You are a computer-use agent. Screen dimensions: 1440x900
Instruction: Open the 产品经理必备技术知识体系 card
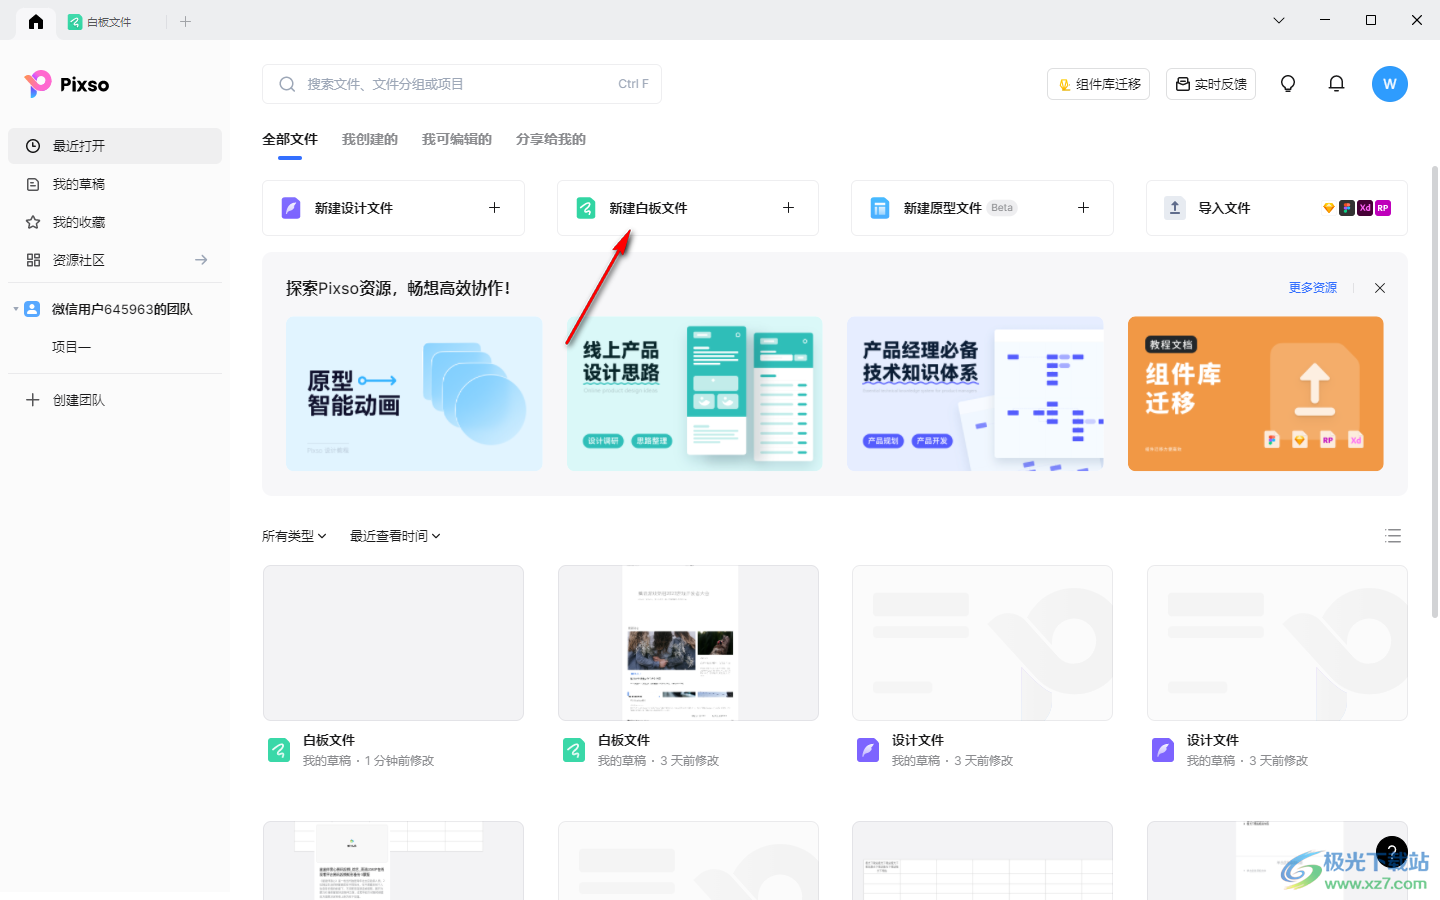(975, 394)
